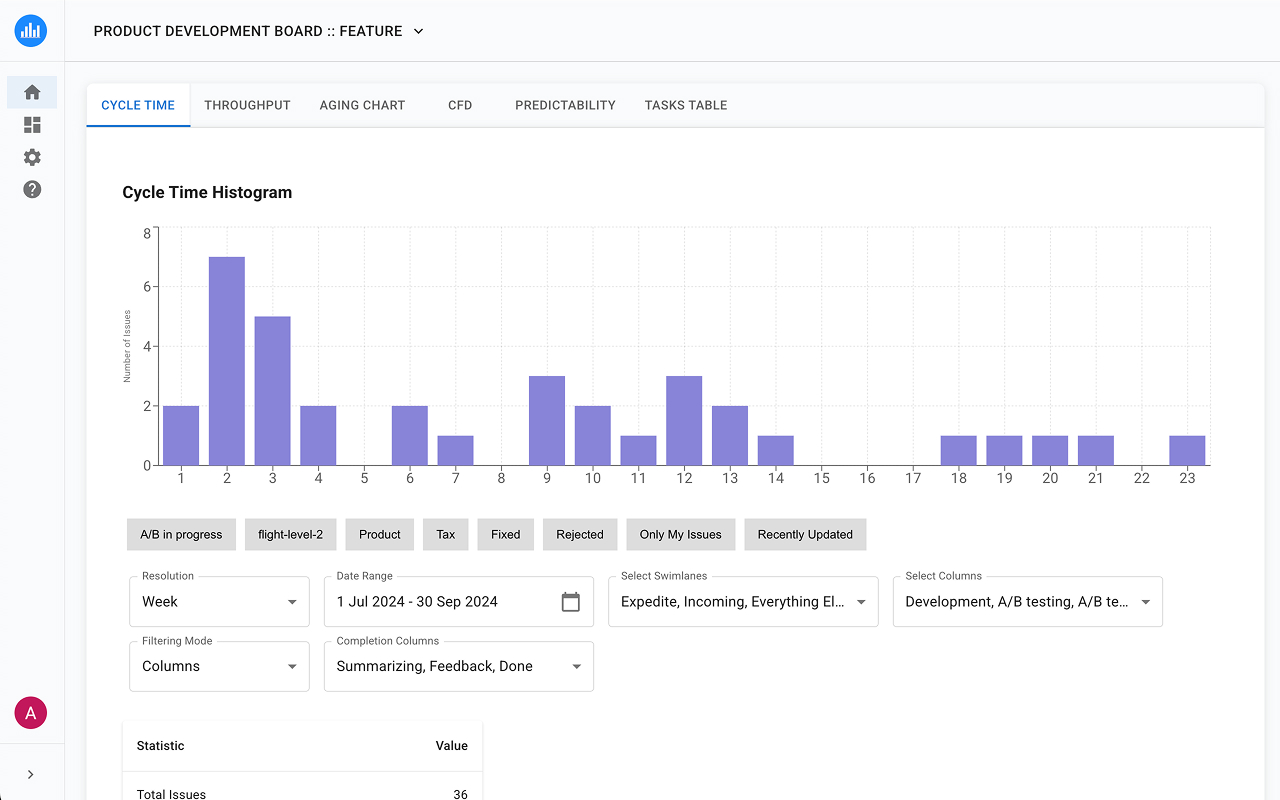Click the Value column header
The image size is (1280, 800).
pyautogui.click(x=452, y=746)
